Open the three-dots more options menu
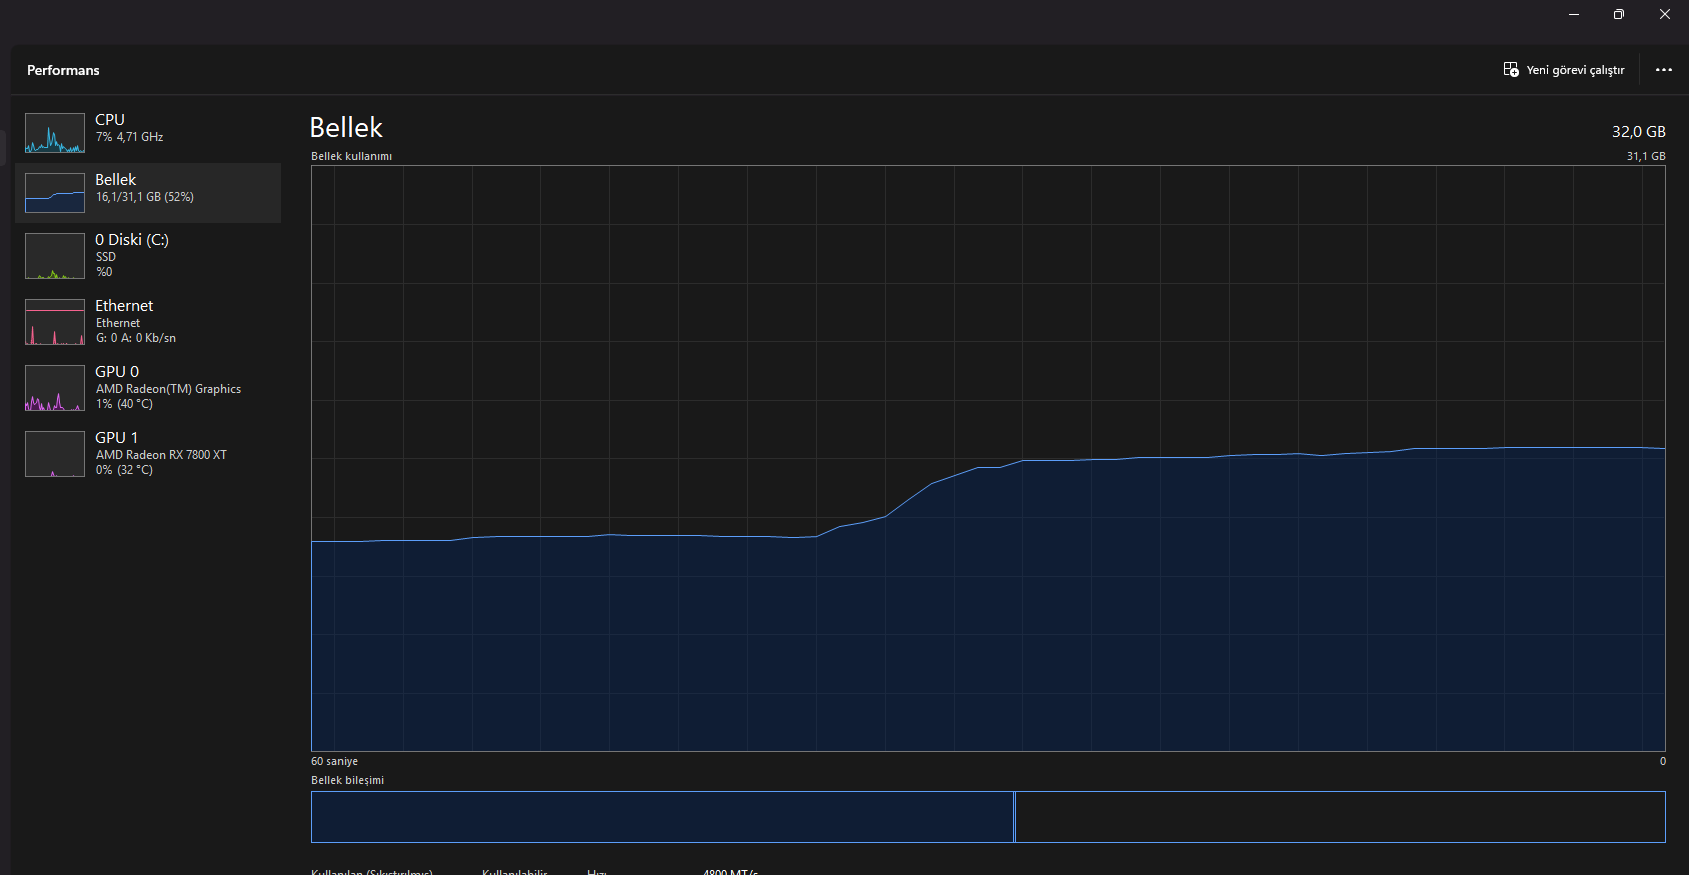 (x=1664, y=70)
